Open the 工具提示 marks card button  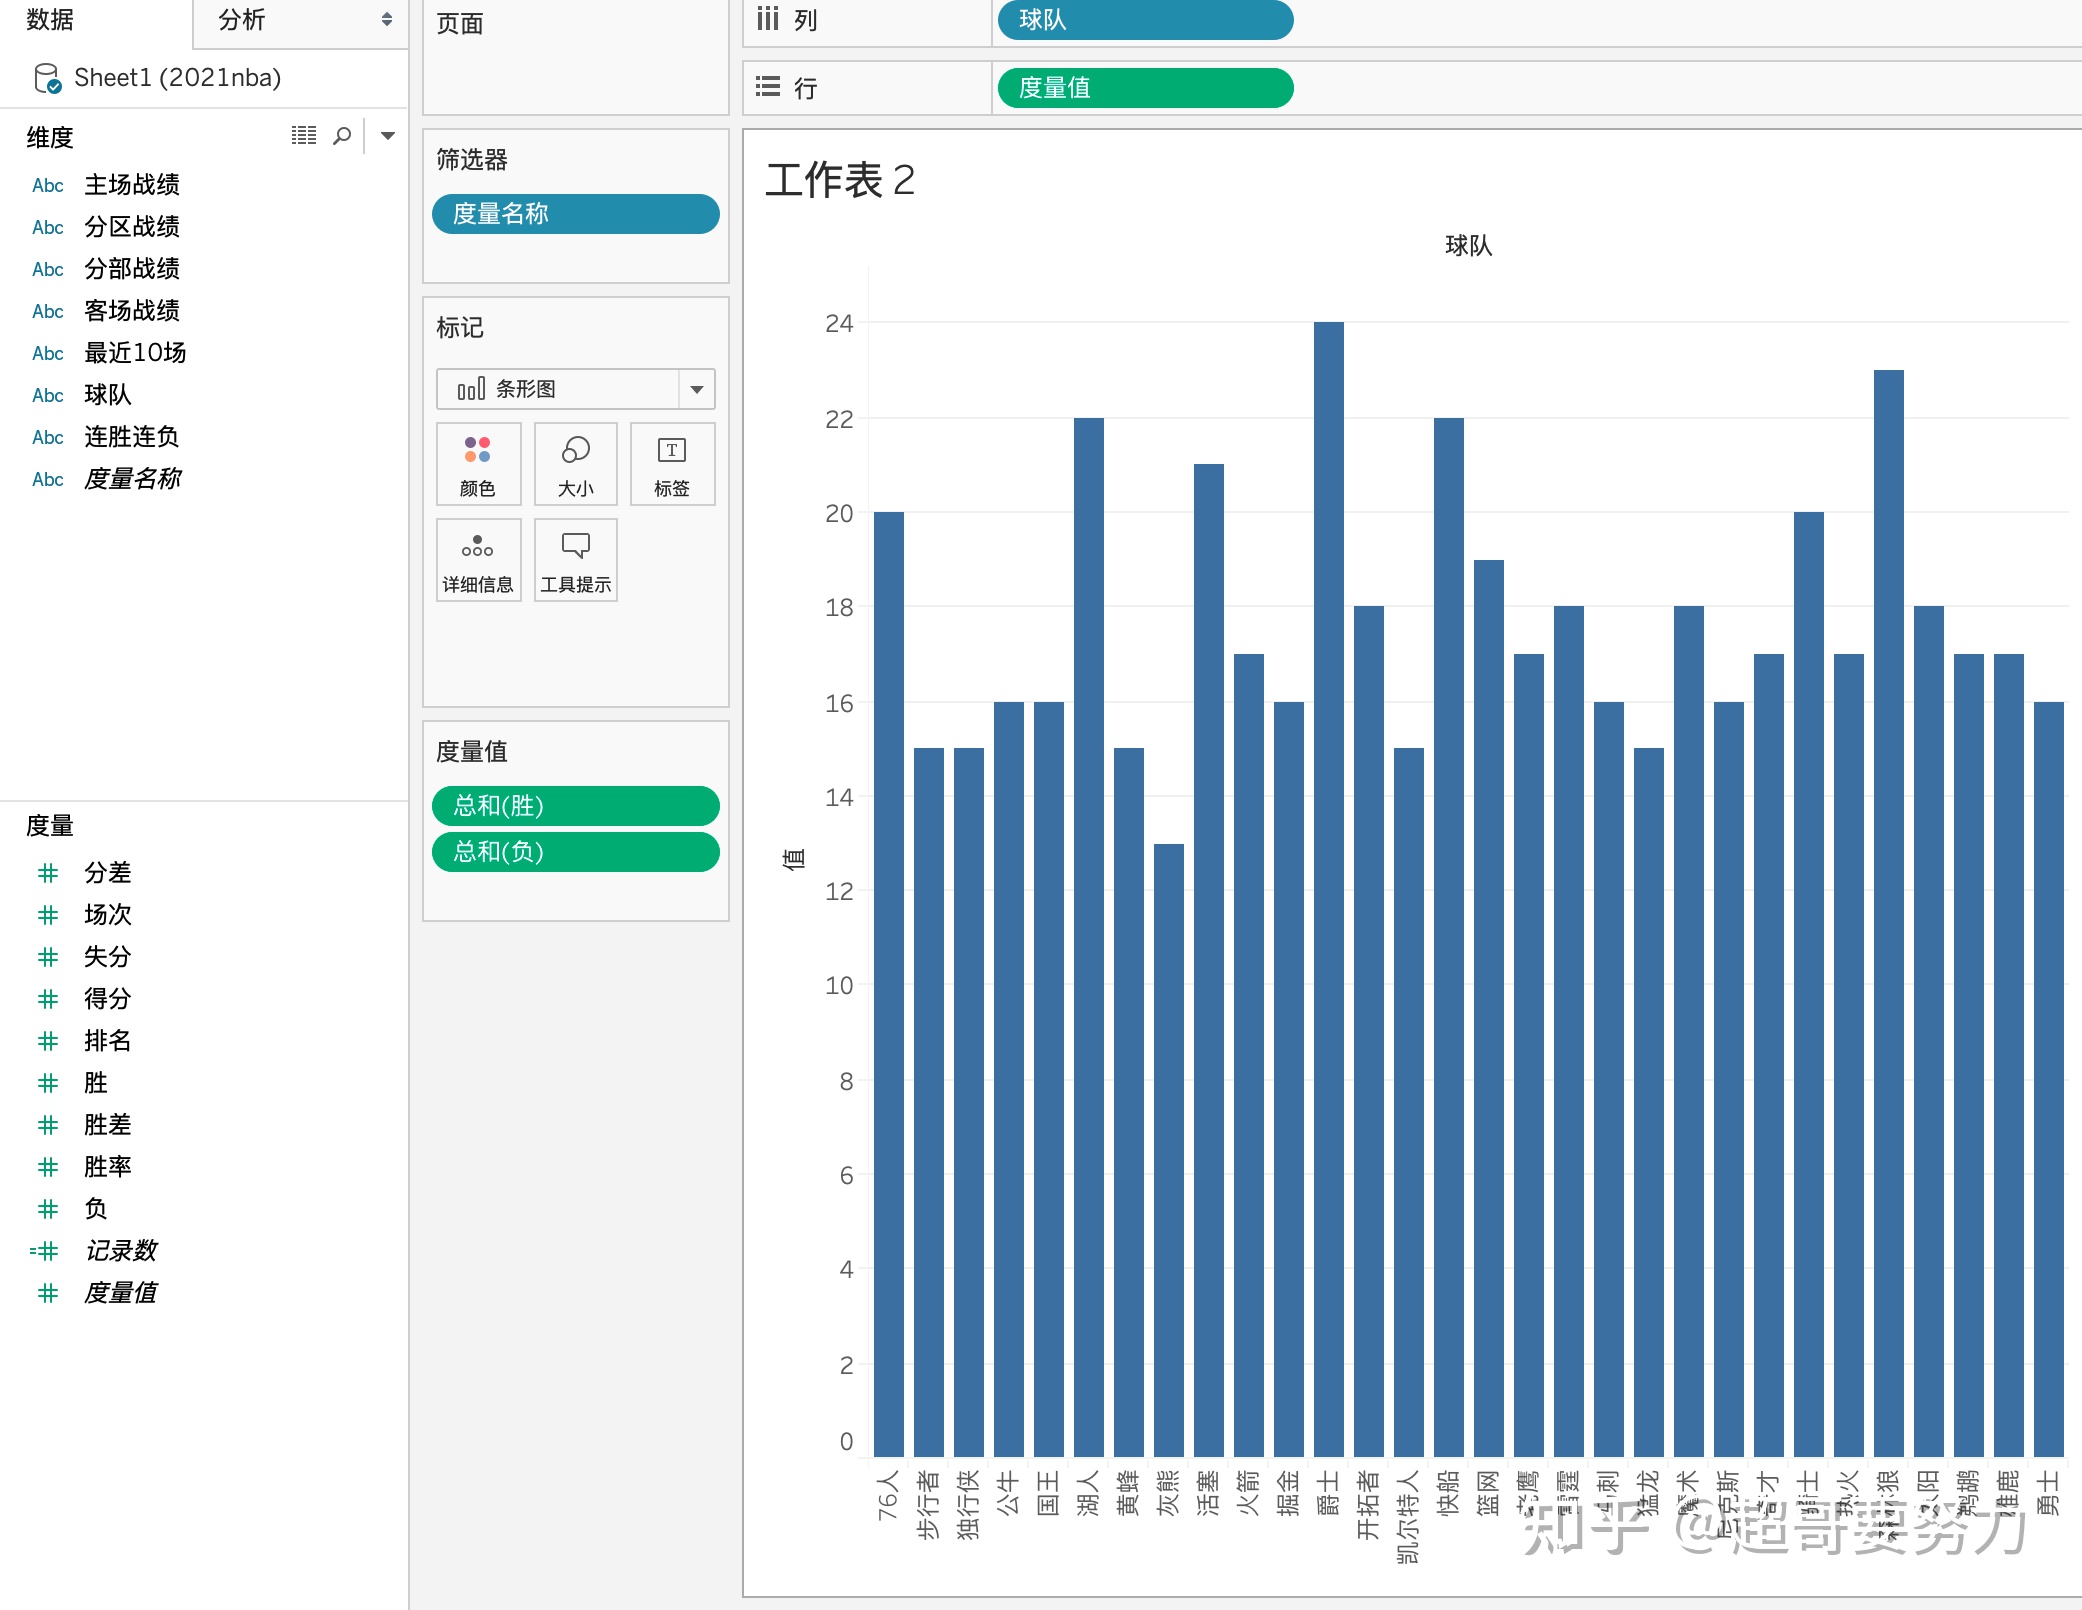575,560
